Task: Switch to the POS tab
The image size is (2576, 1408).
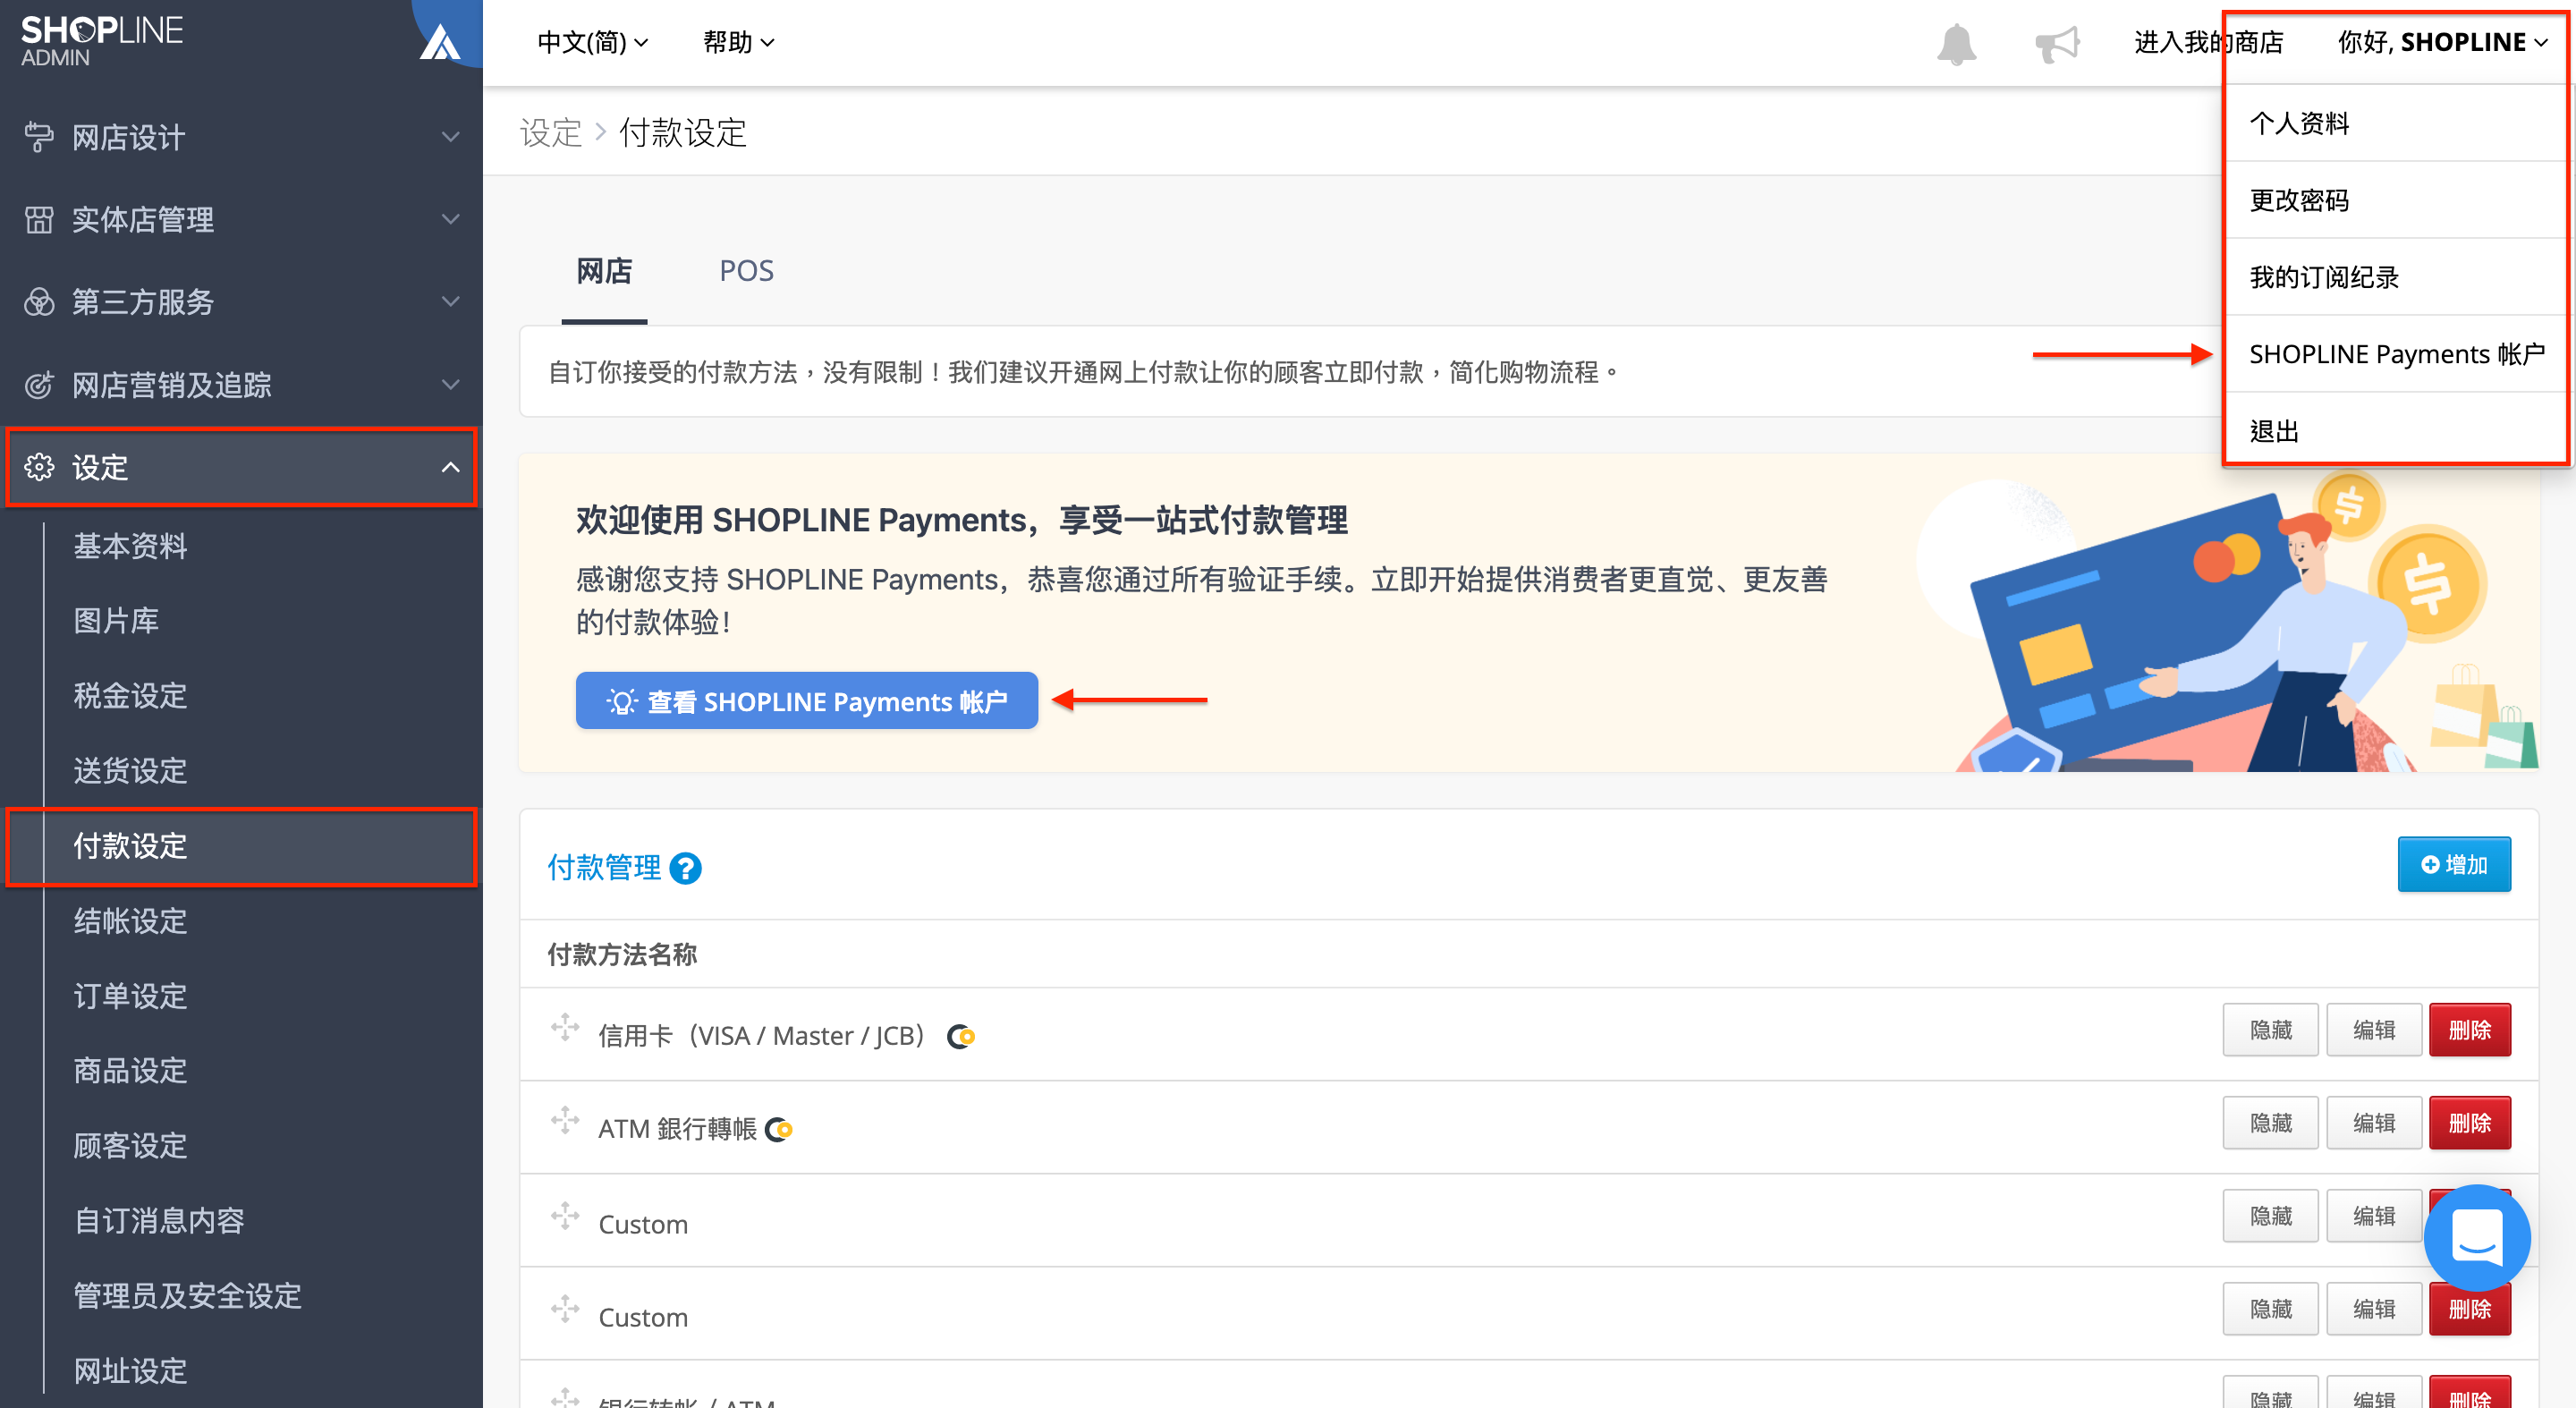Action: 746,271
